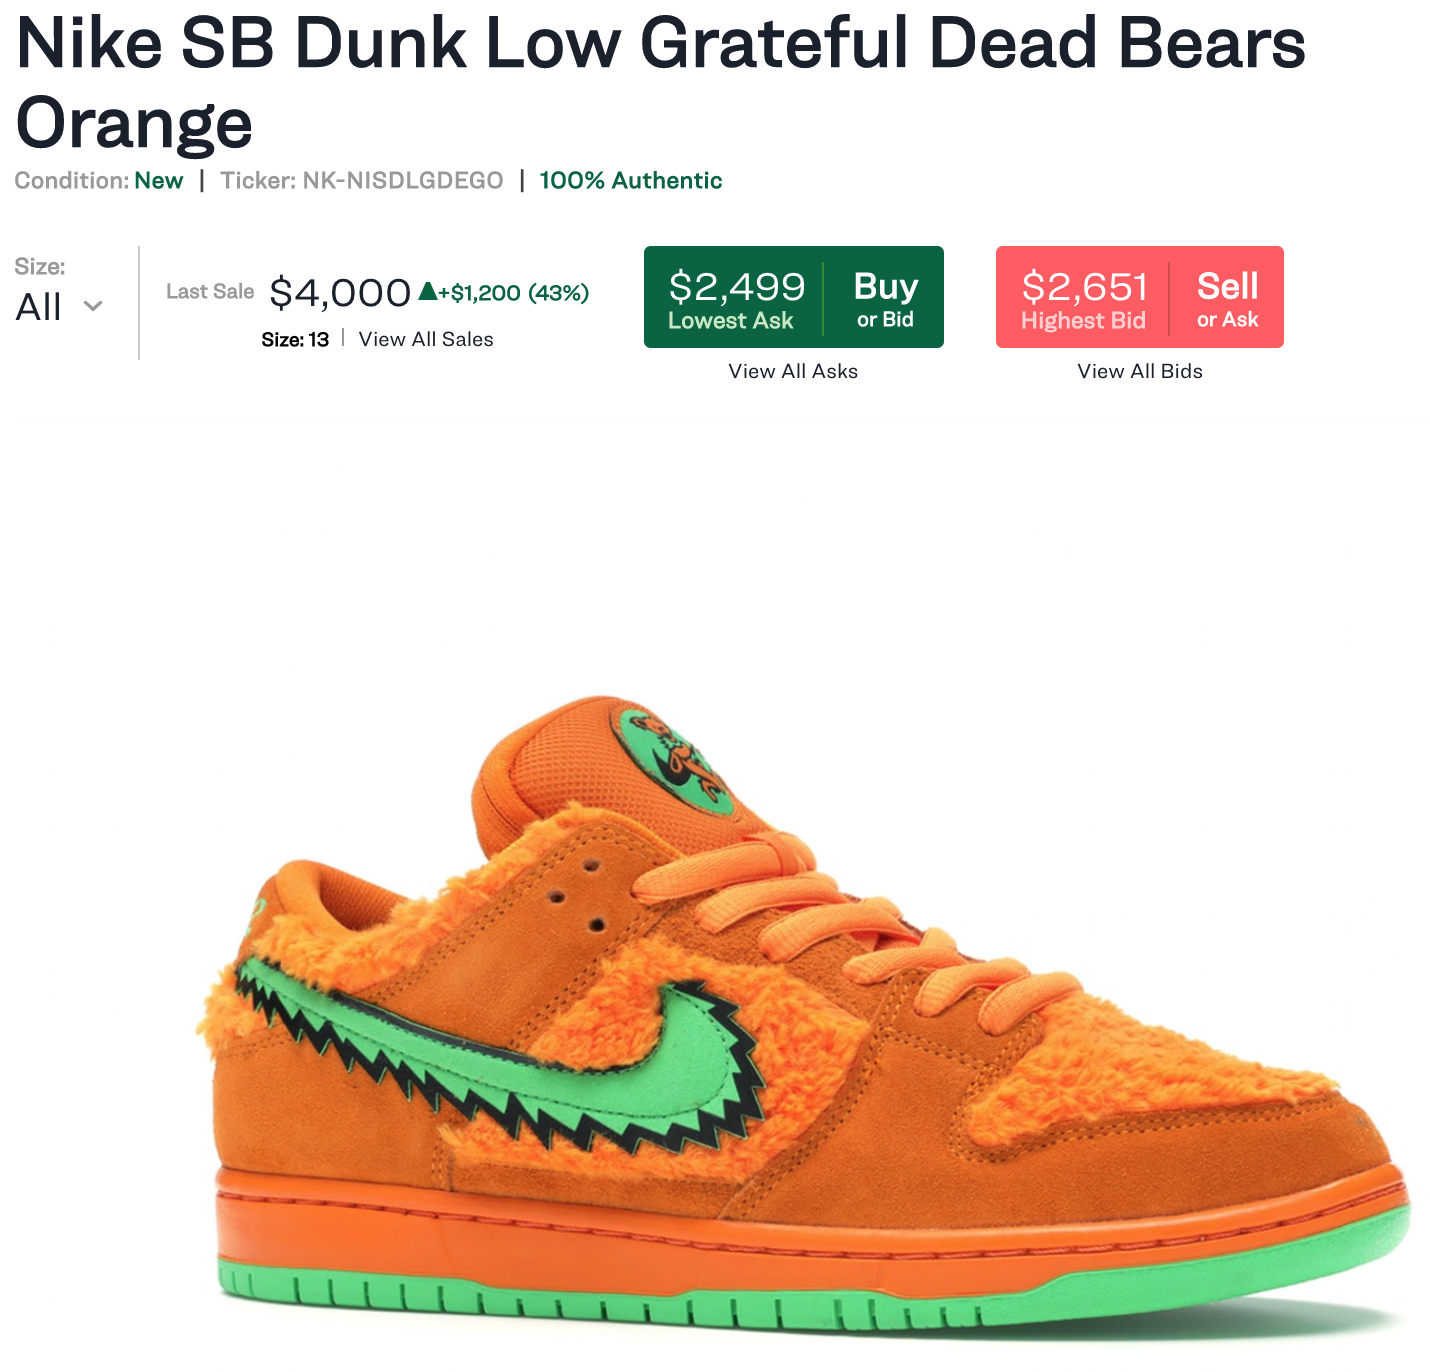Click the +$1,200 (43%) price change
Viewport: 1430px width, 1372px height.
513,293
